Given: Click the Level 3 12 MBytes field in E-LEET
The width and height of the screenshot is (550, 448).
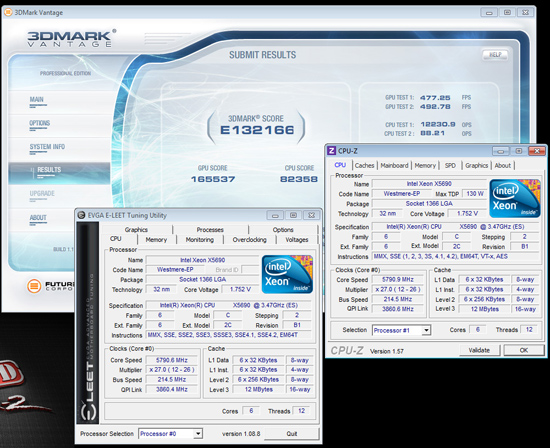Looking at the screenshot, I should (x=259, y=389).
